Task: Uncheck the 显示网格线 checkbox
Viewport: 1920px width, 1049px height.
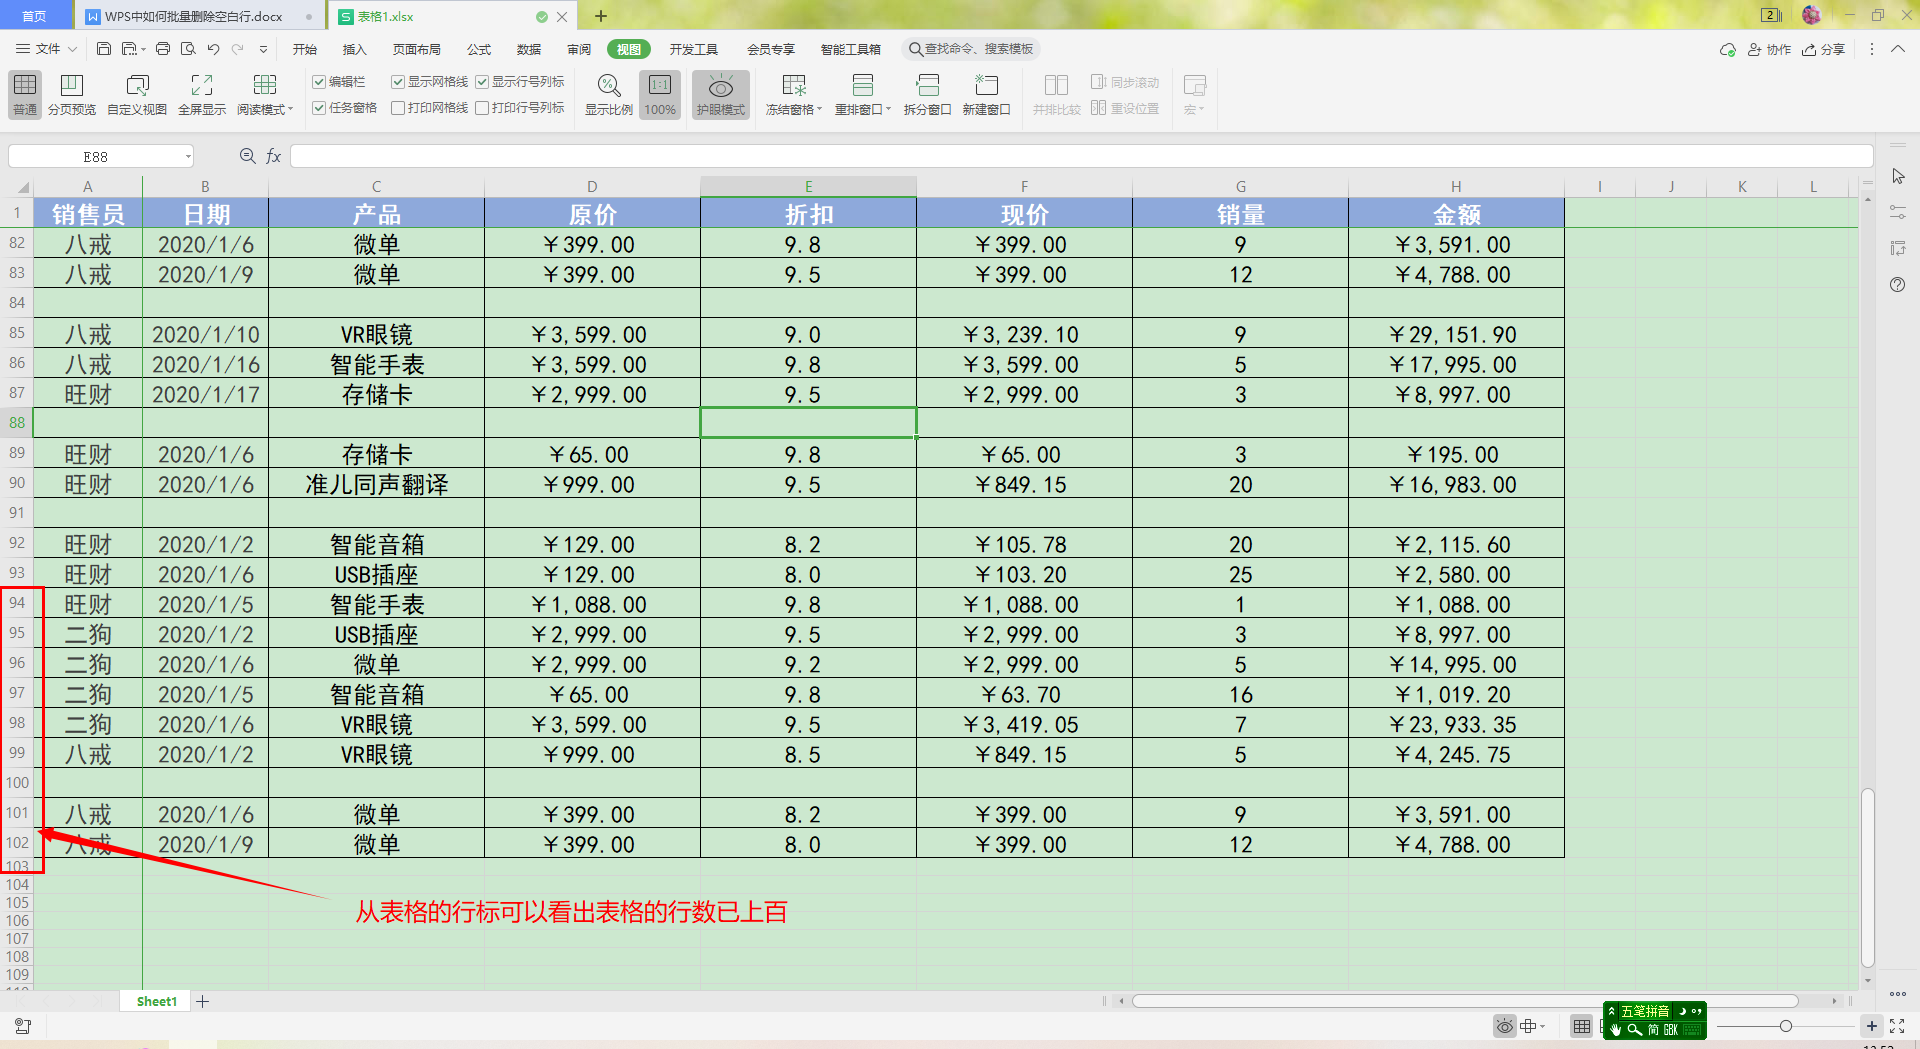Action: [398, 82]
